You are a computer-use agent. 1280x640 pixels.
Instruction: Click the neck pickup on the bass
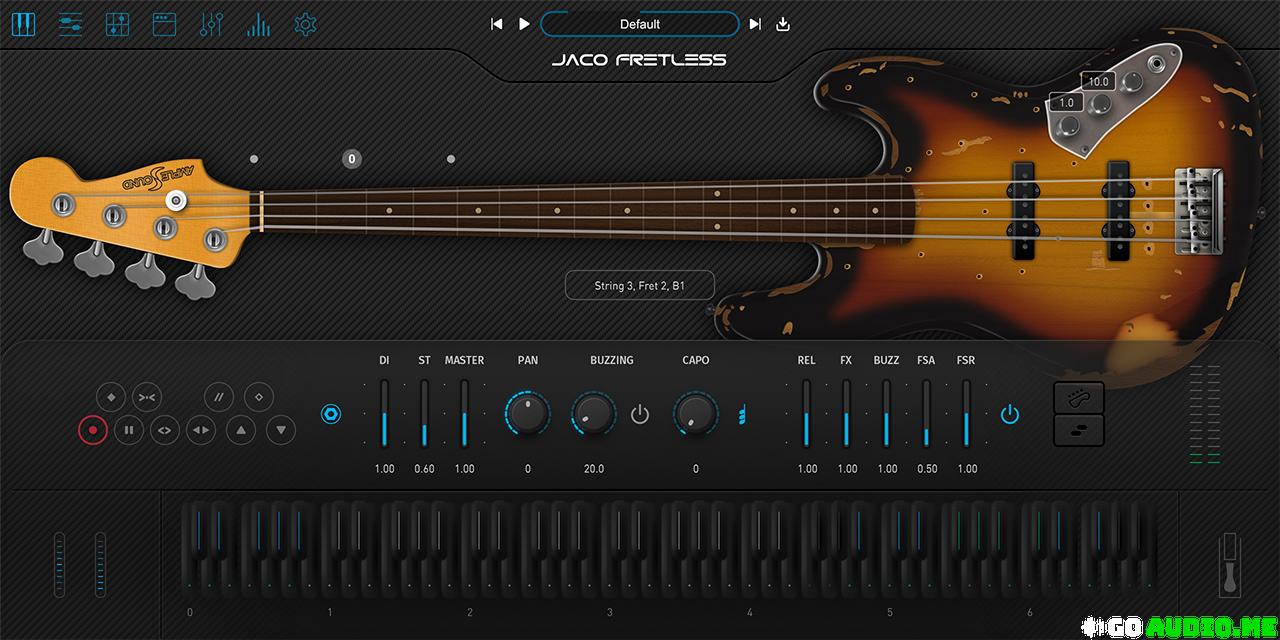click(1024, 209)
